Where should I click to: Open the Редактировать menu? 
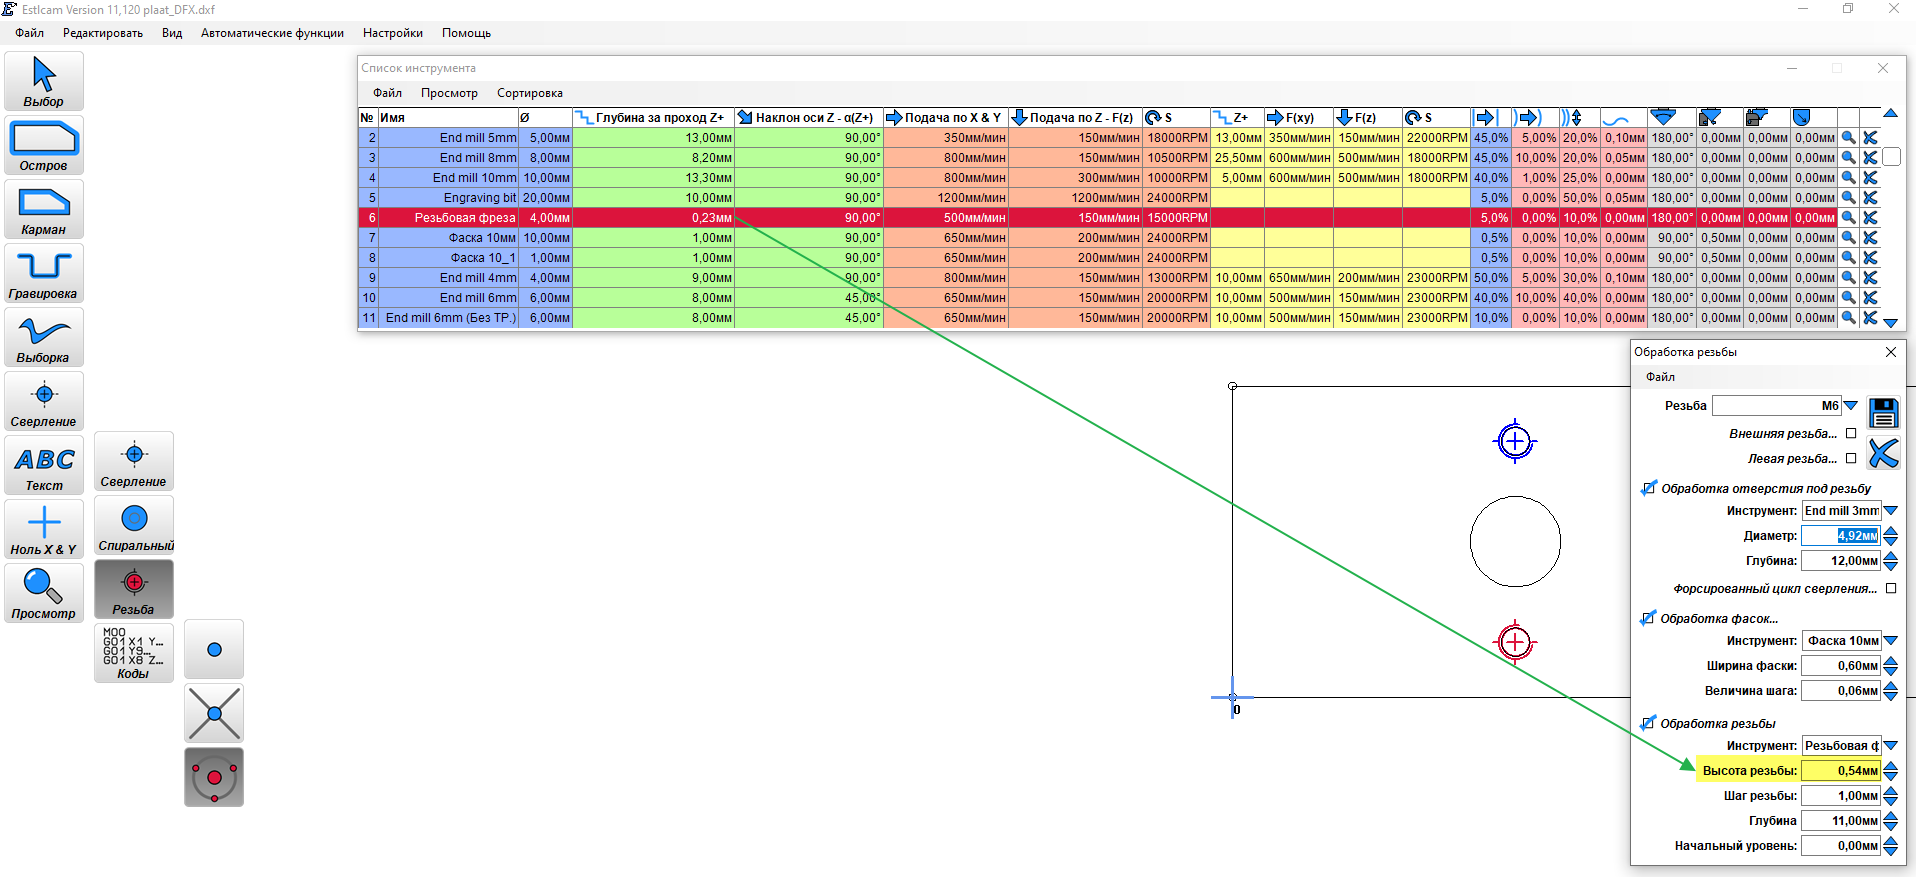103,33
